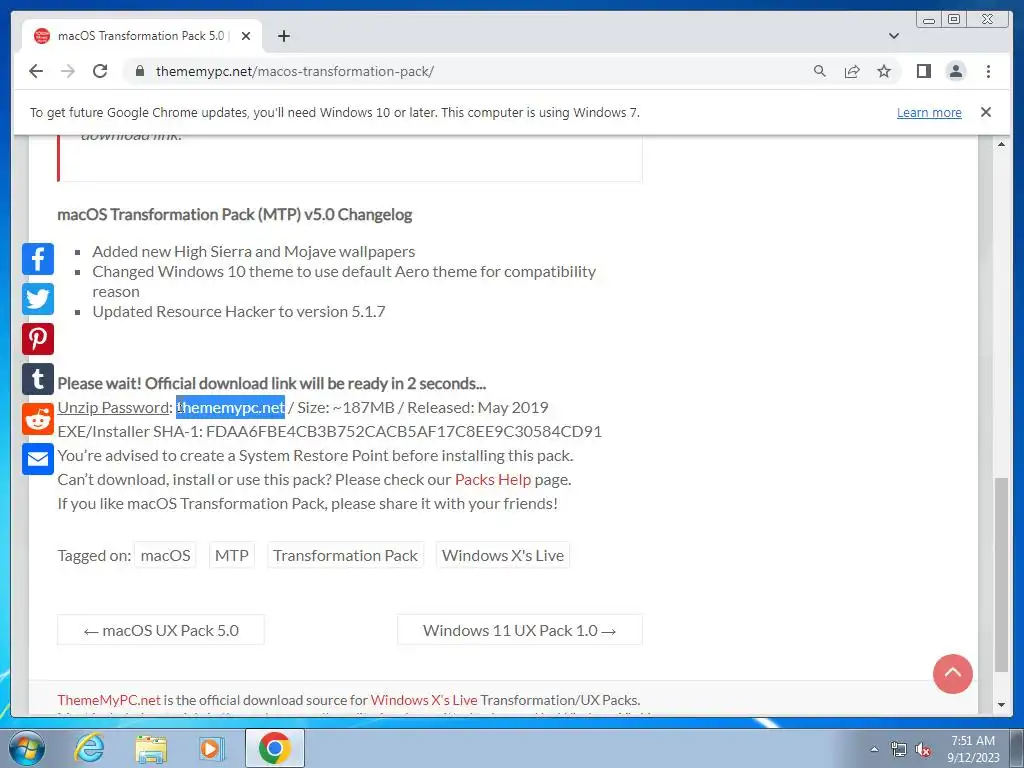Click the share page icon in address bar
Image resolution: width=1024 pixels, height=768 pixels.
tap(852, 71)
